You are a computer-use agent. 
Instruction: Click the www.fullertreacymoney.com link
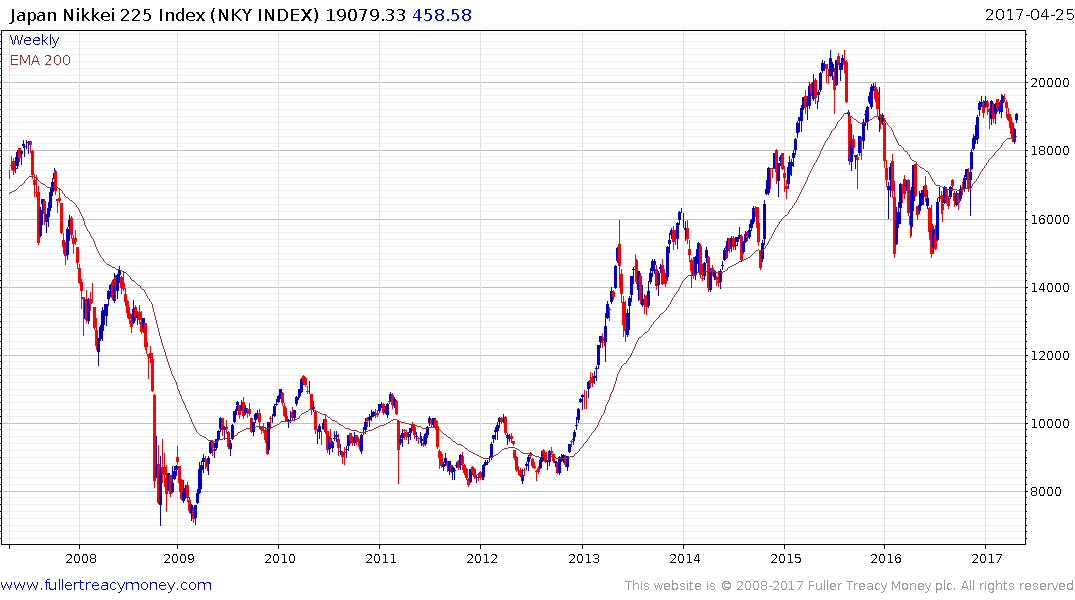(106, 585)
